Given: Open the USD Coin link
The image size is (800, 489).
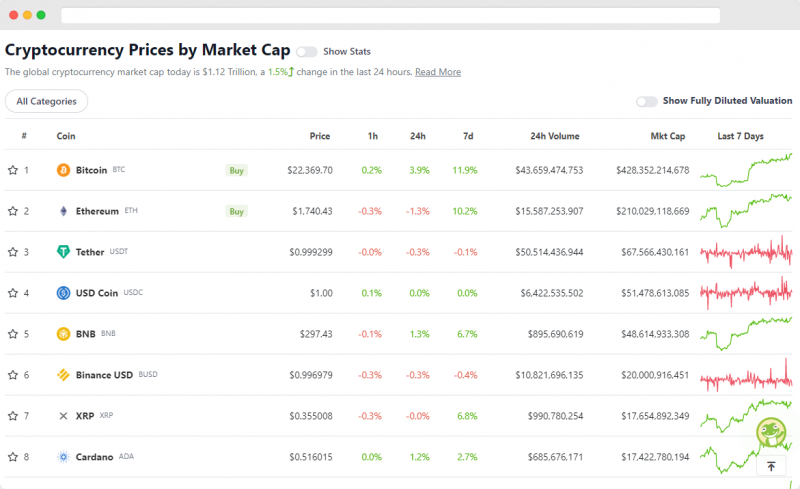Looking at the screenshot, I should [96, 293].
